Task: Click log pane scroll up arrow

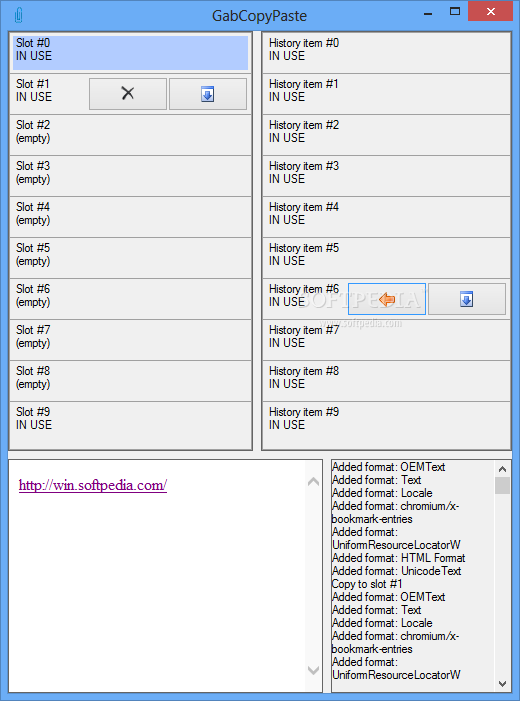Action: click(503, 469)
